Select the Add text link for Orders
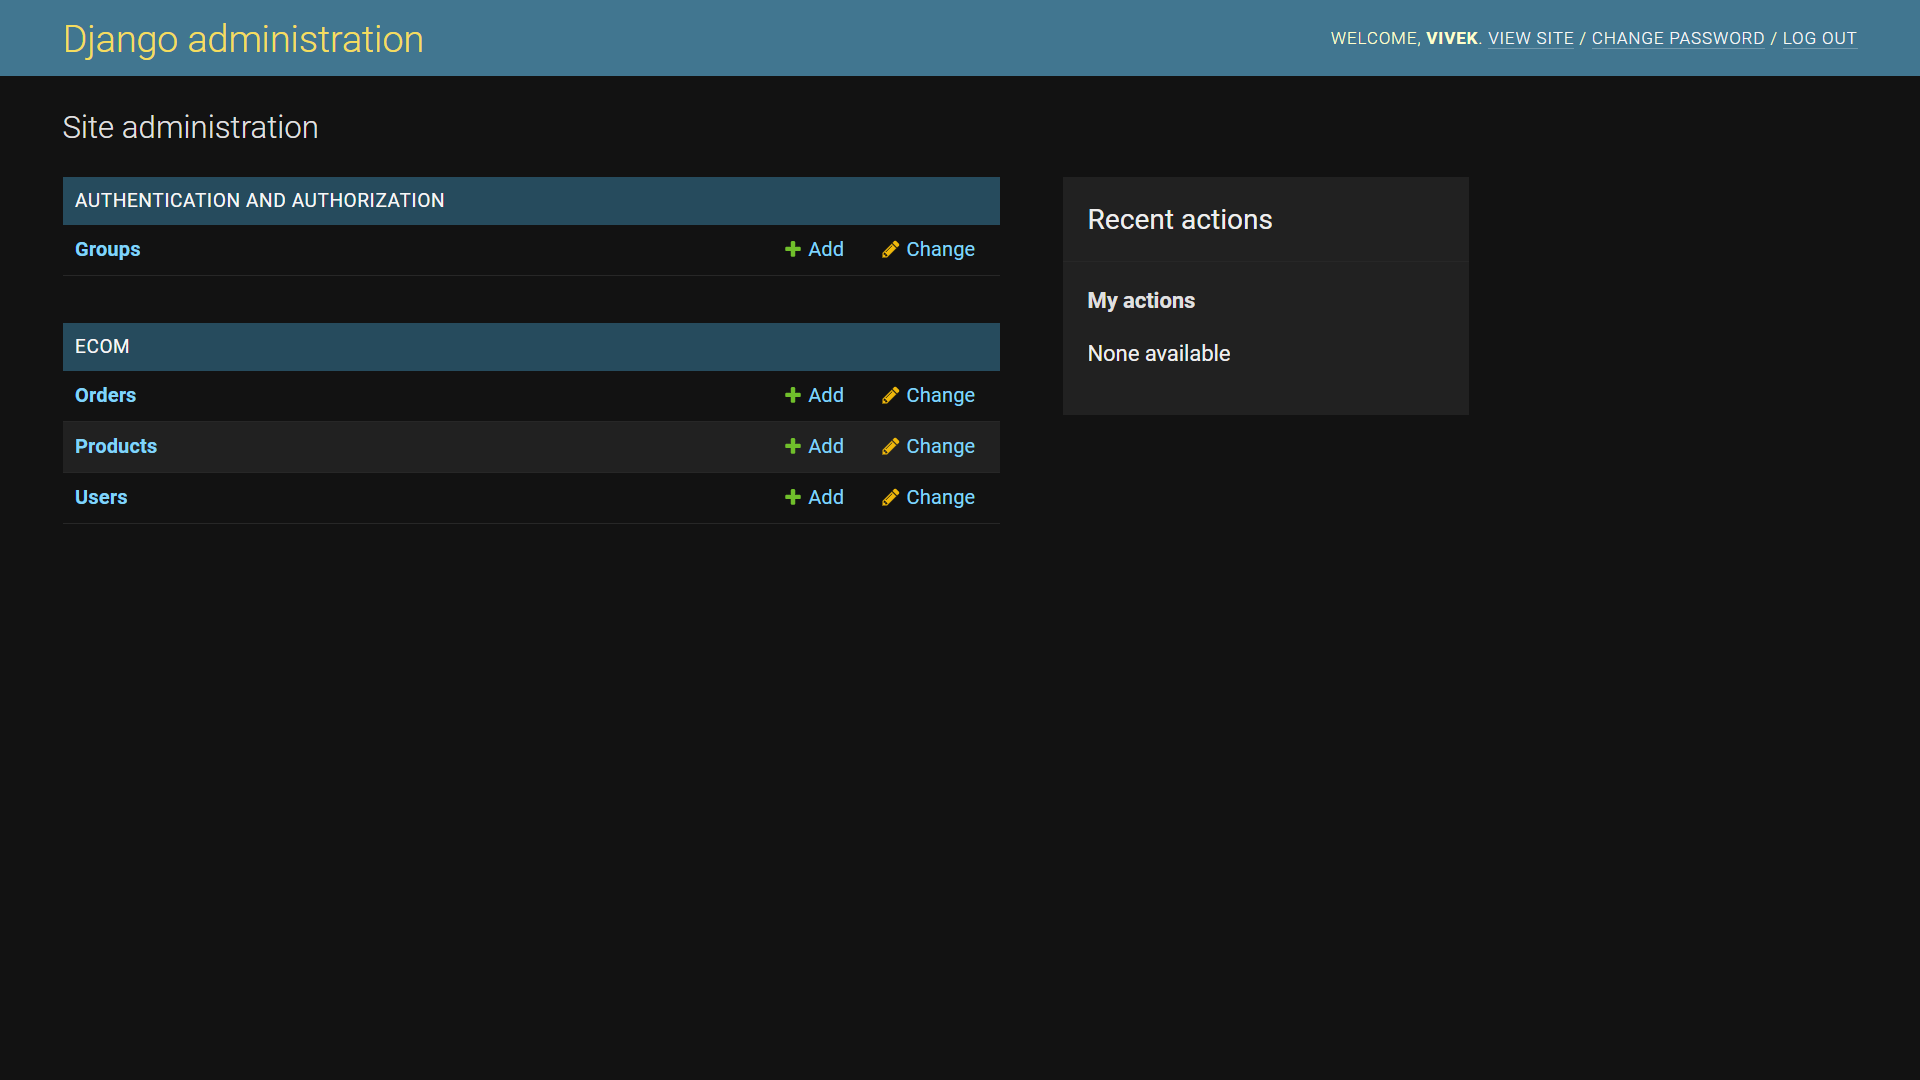Screen dimensions: 1920x1080 pos(826,395)
